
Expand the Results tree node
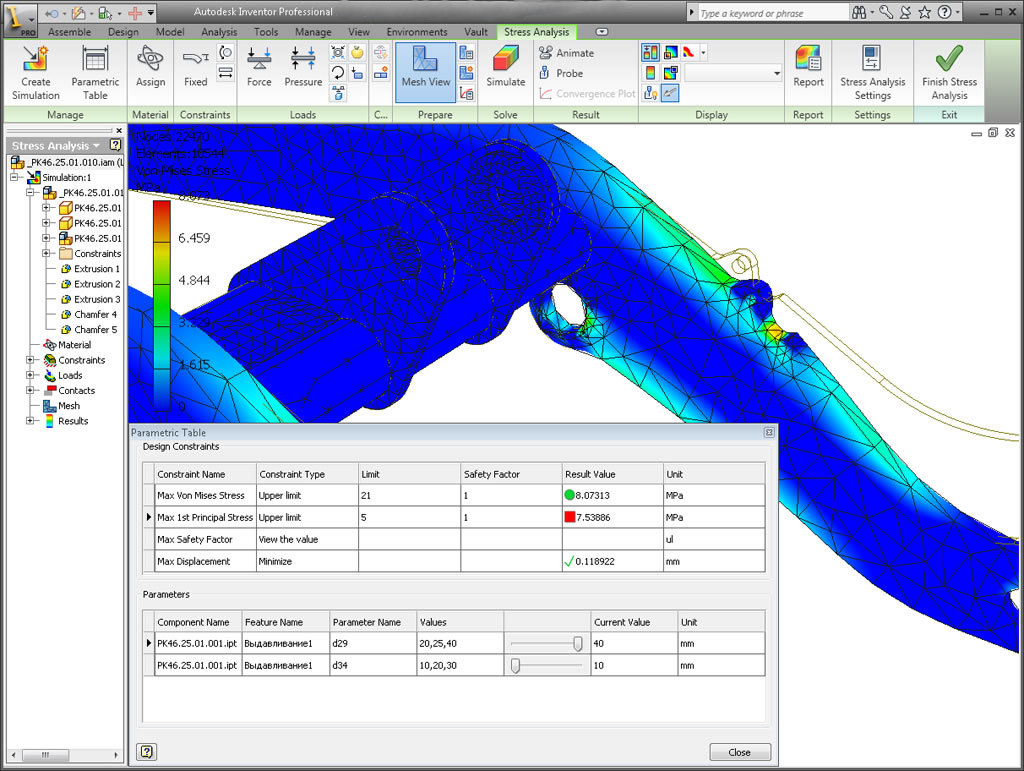[30, 420]
